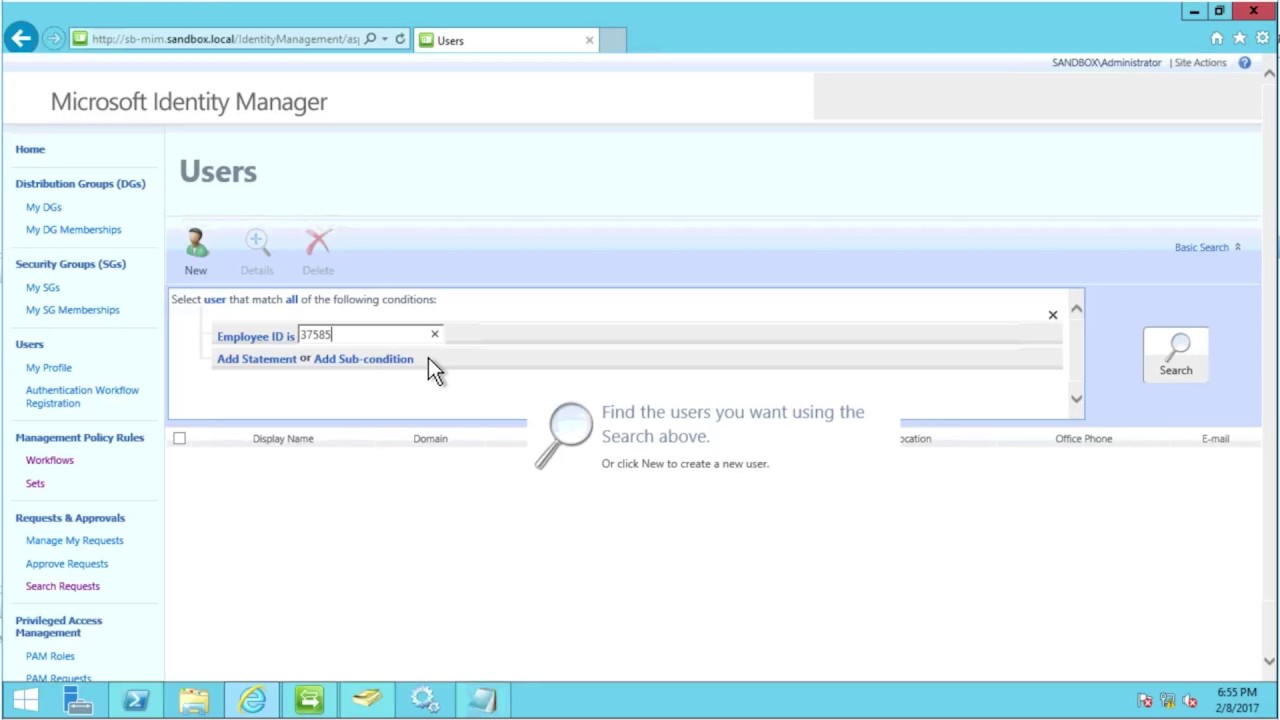Open Approve Requests link
Viewport: 1280px width, 720px height.
pos(67,564)
